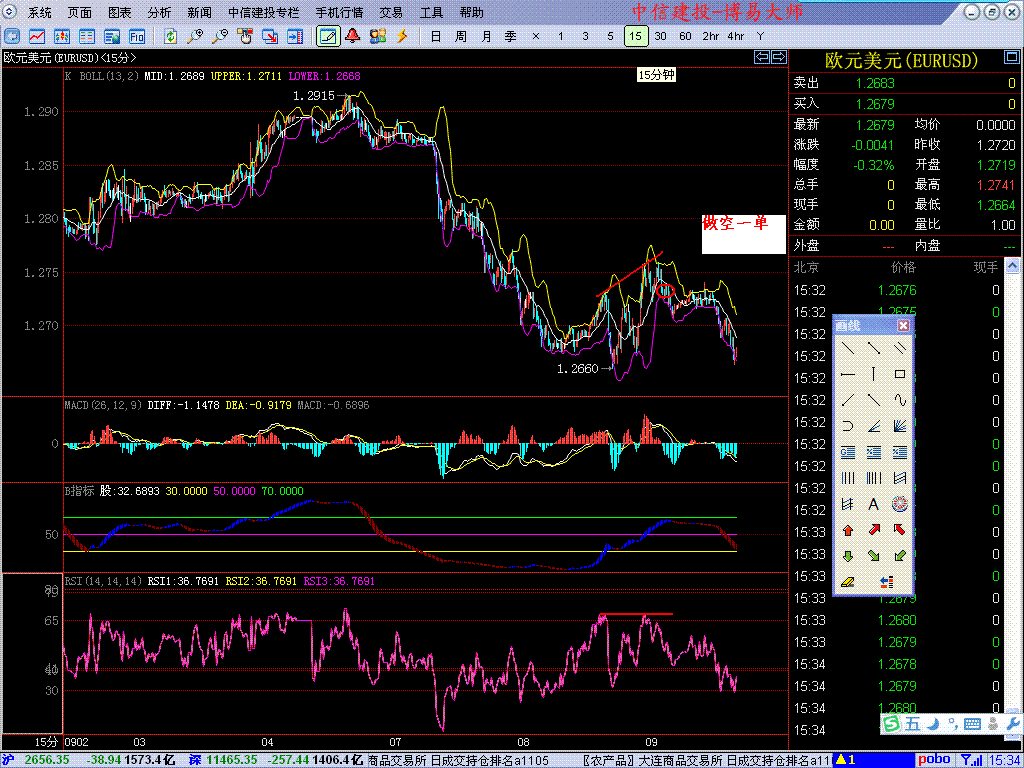
Task: Select the red up arrow marker
Action: (847, 530)
